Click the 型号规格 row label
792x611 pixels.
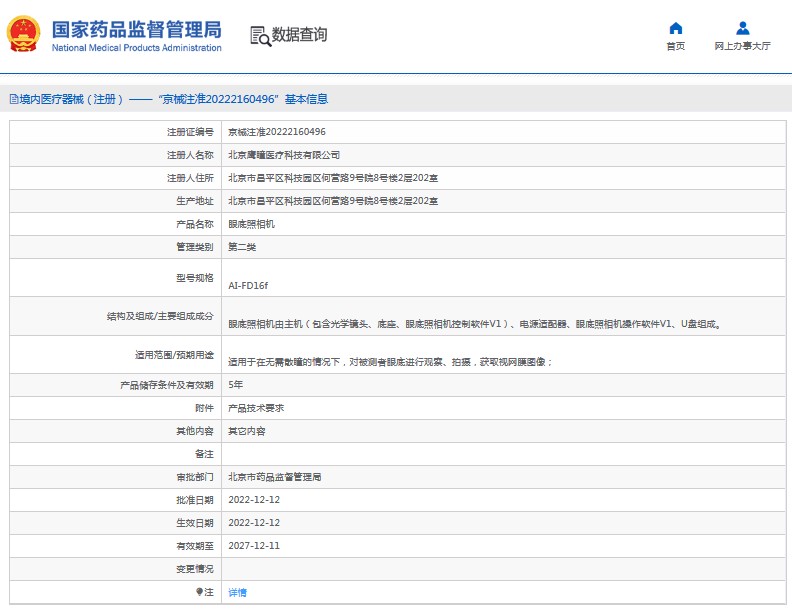tap(195, 278)
